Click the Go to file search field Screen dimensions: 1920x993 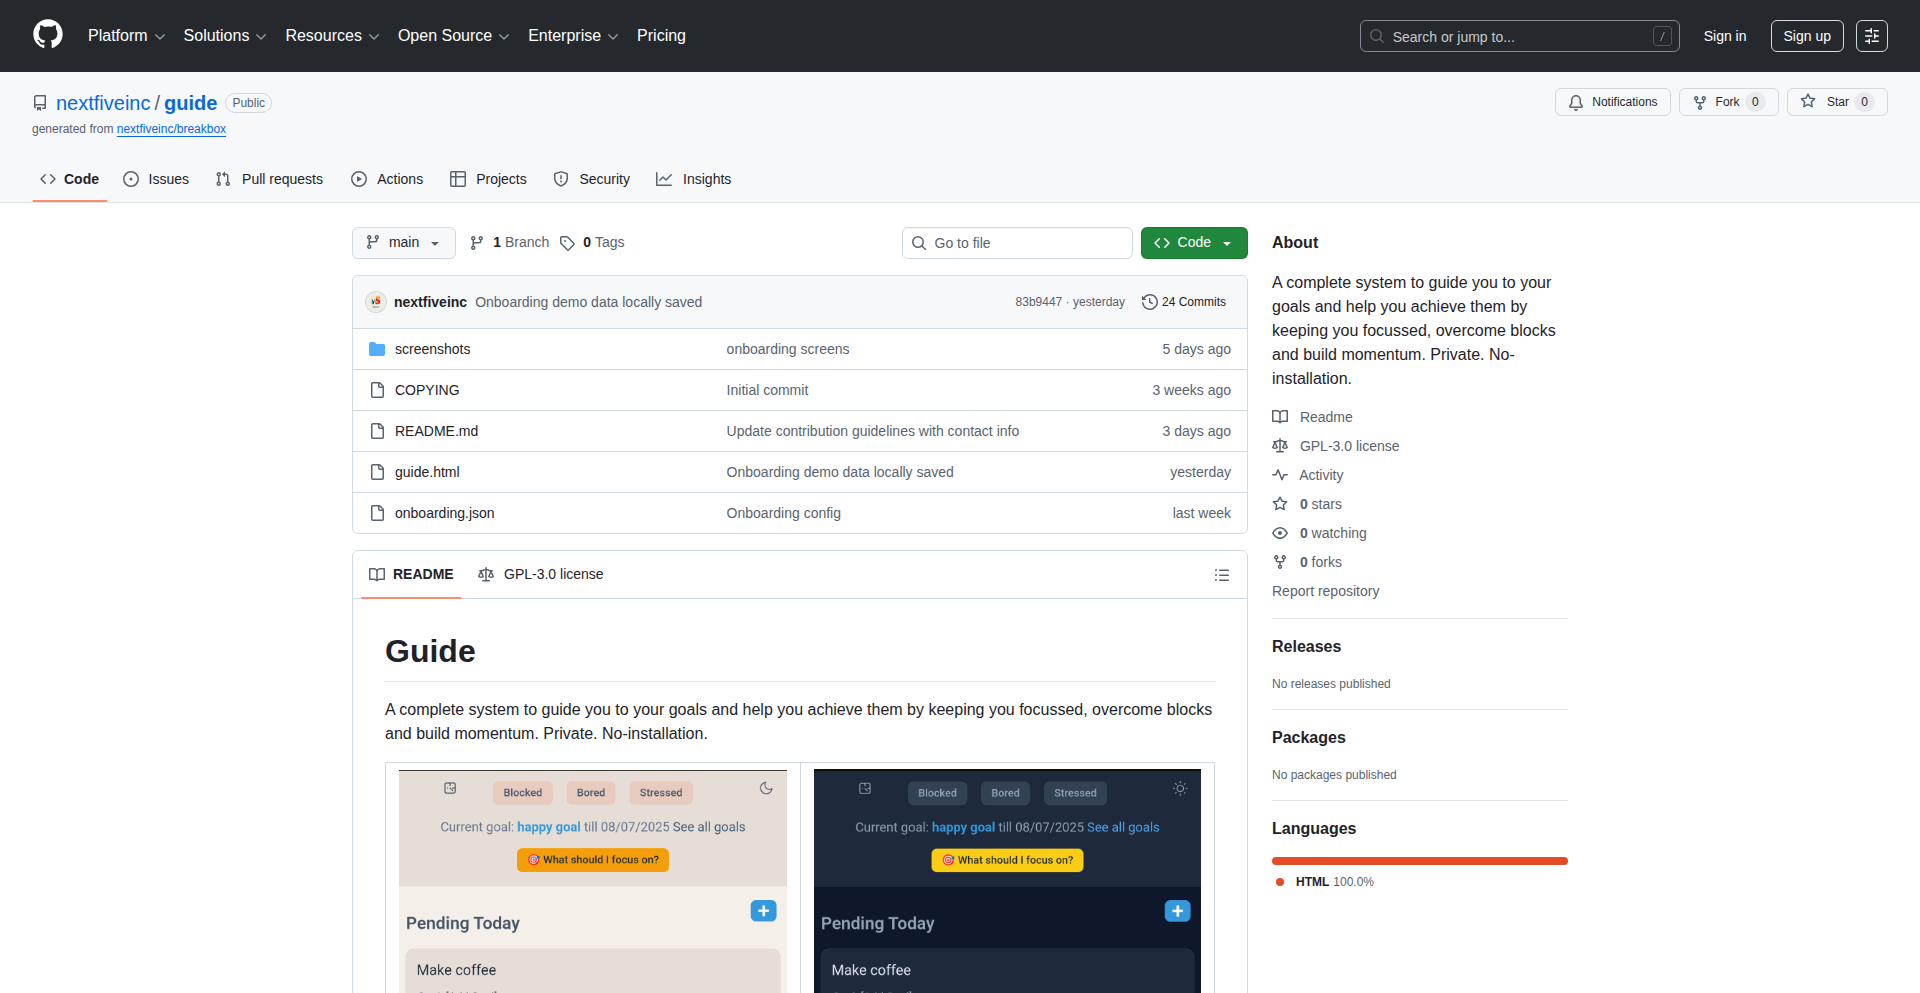[1017, 243]
